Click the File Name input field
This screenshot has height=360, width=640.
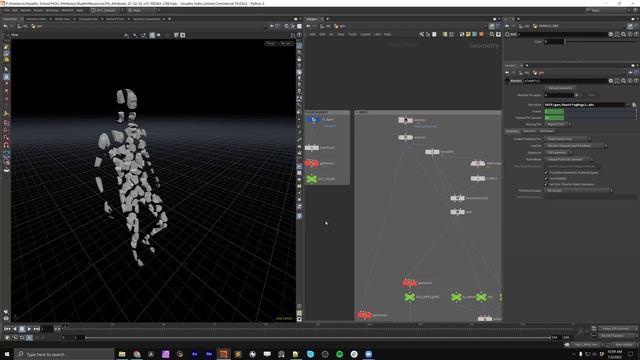(x=584, y=105)
